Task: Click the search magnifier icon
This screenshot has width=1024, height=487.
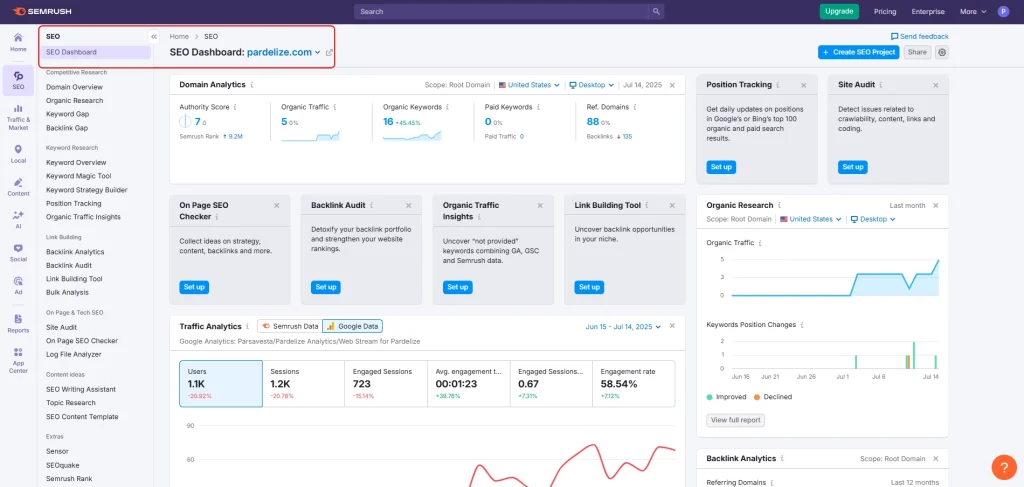Action: 656,12
